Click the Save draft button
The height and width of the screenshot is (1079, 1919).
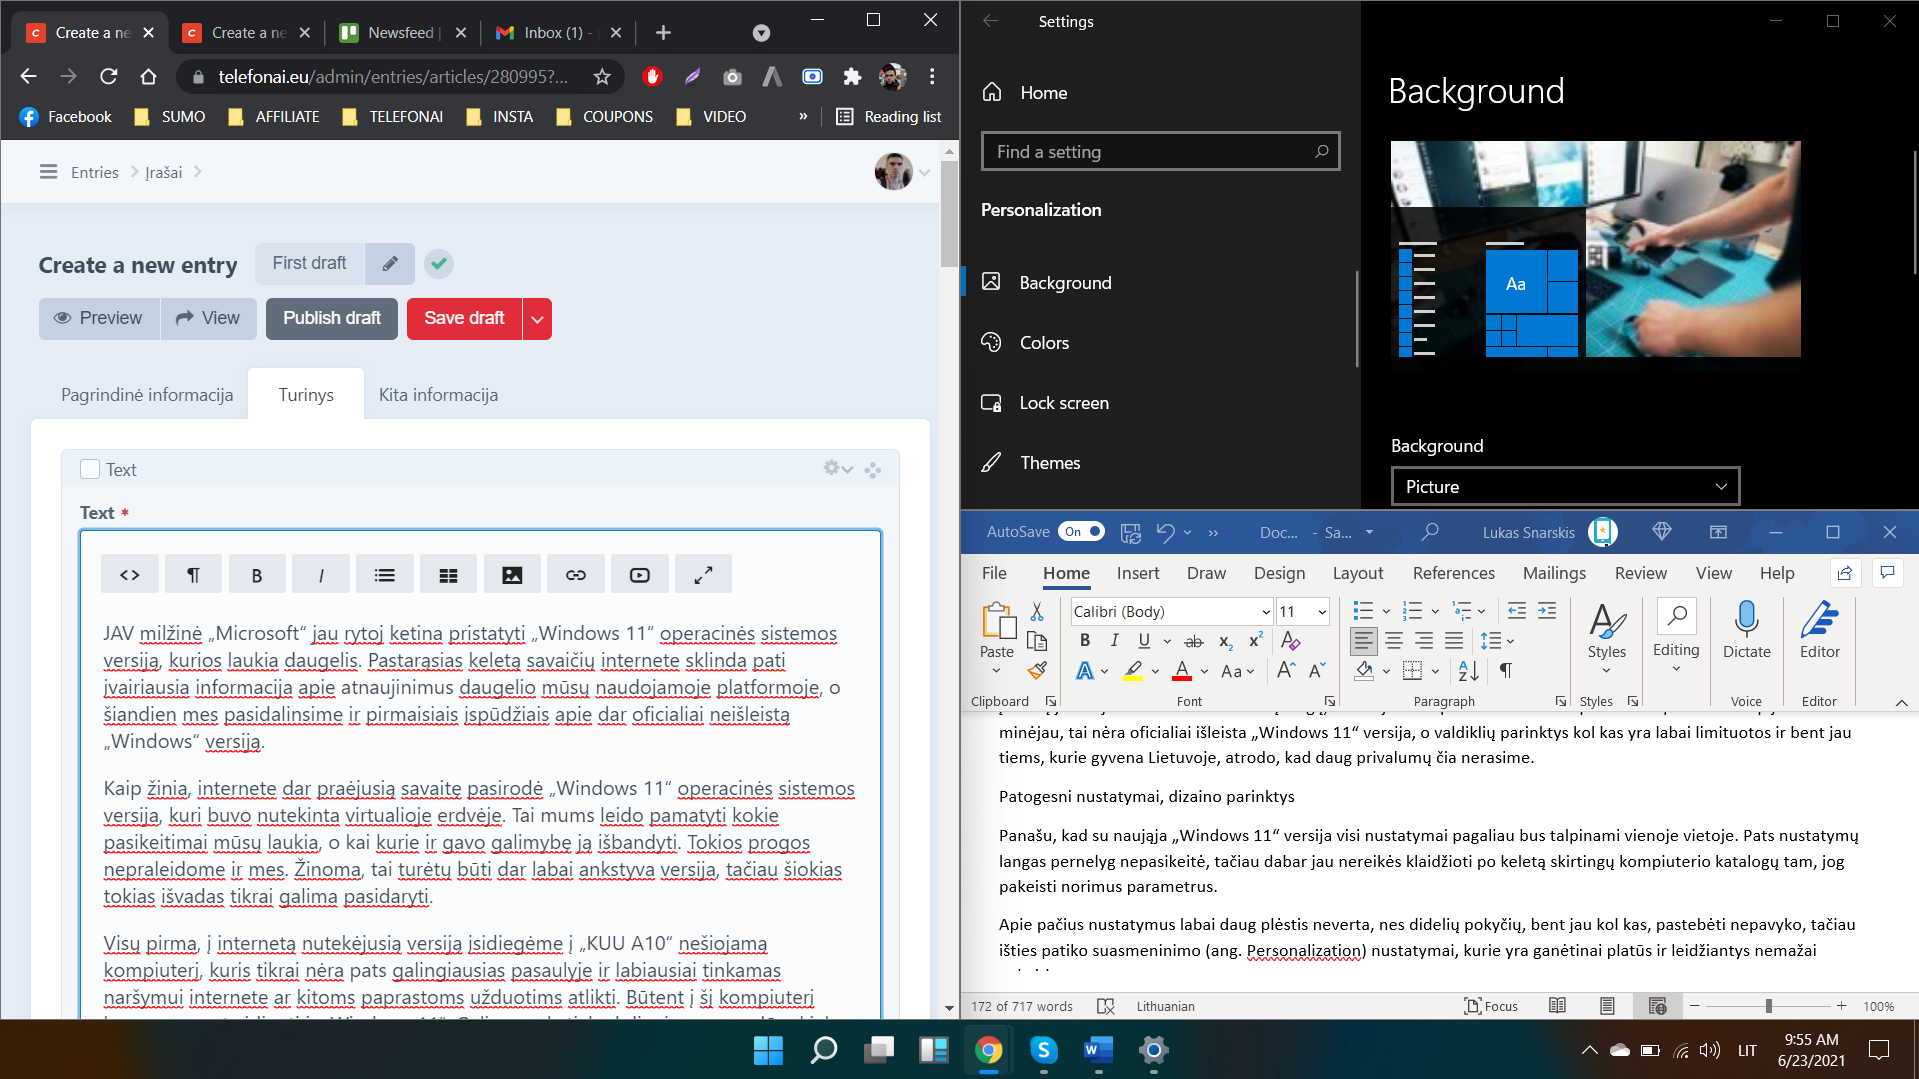(x=464, y=318)
